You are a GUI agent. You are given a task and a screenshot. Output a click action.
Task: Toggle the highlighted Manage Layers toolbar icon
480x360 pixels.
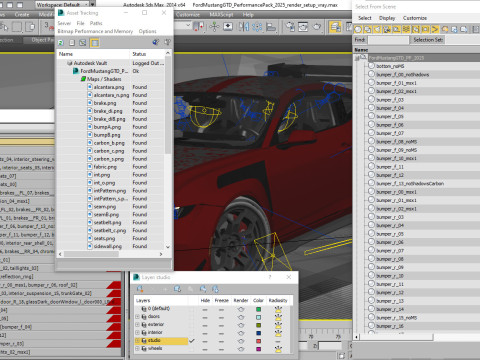click(x=335, y=27)
